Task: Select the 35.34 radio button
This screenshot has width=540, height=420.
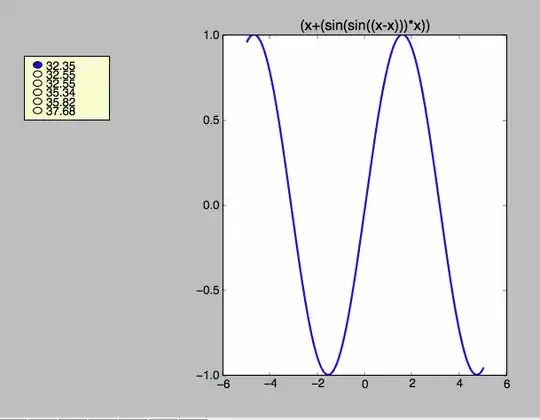Action: coord(38,92)
